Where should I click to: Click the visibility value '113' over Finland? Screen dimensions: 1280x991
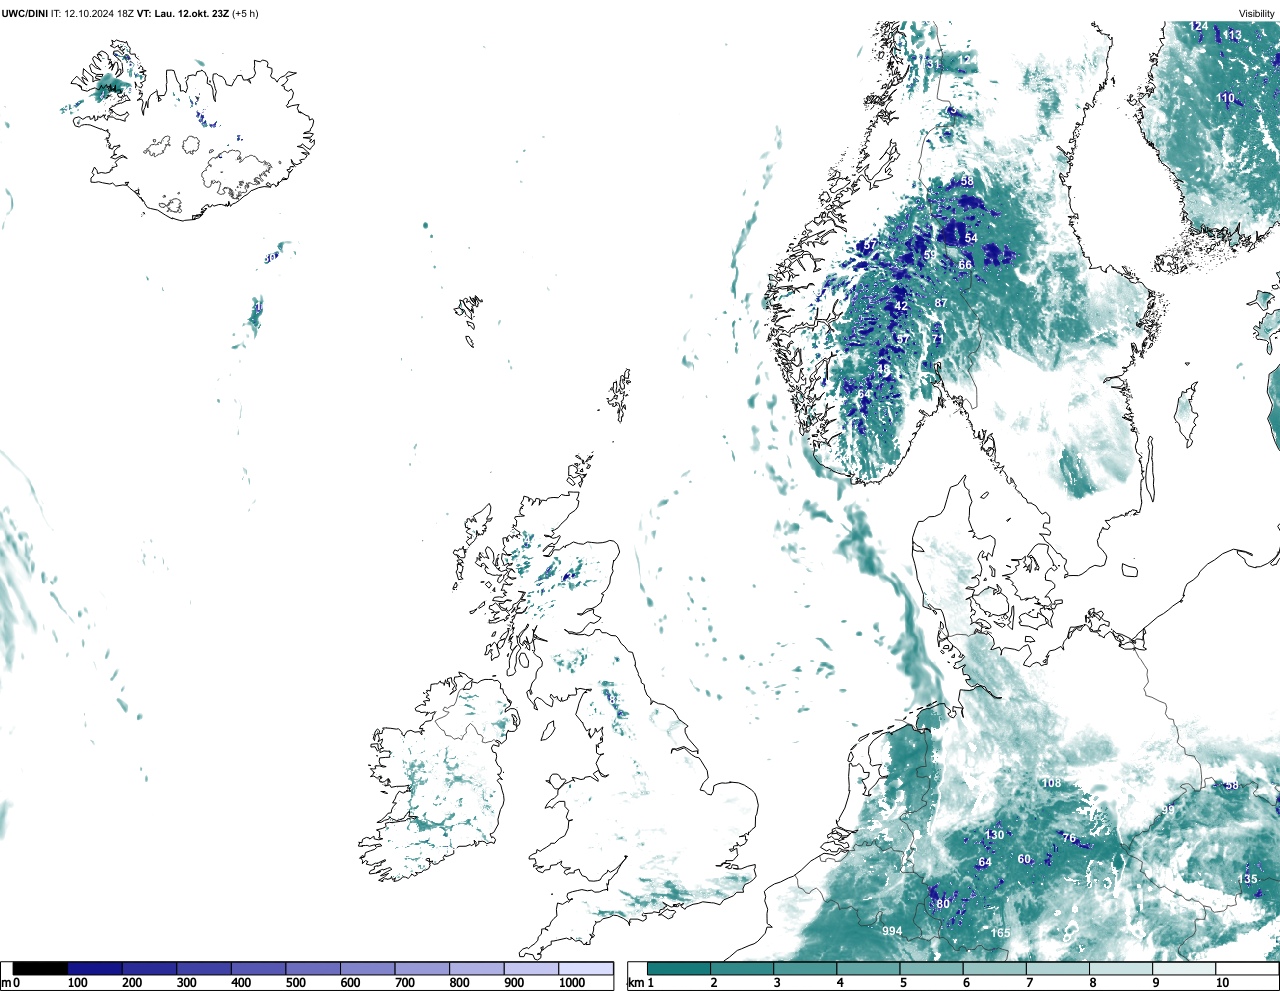pos(1233,35)
